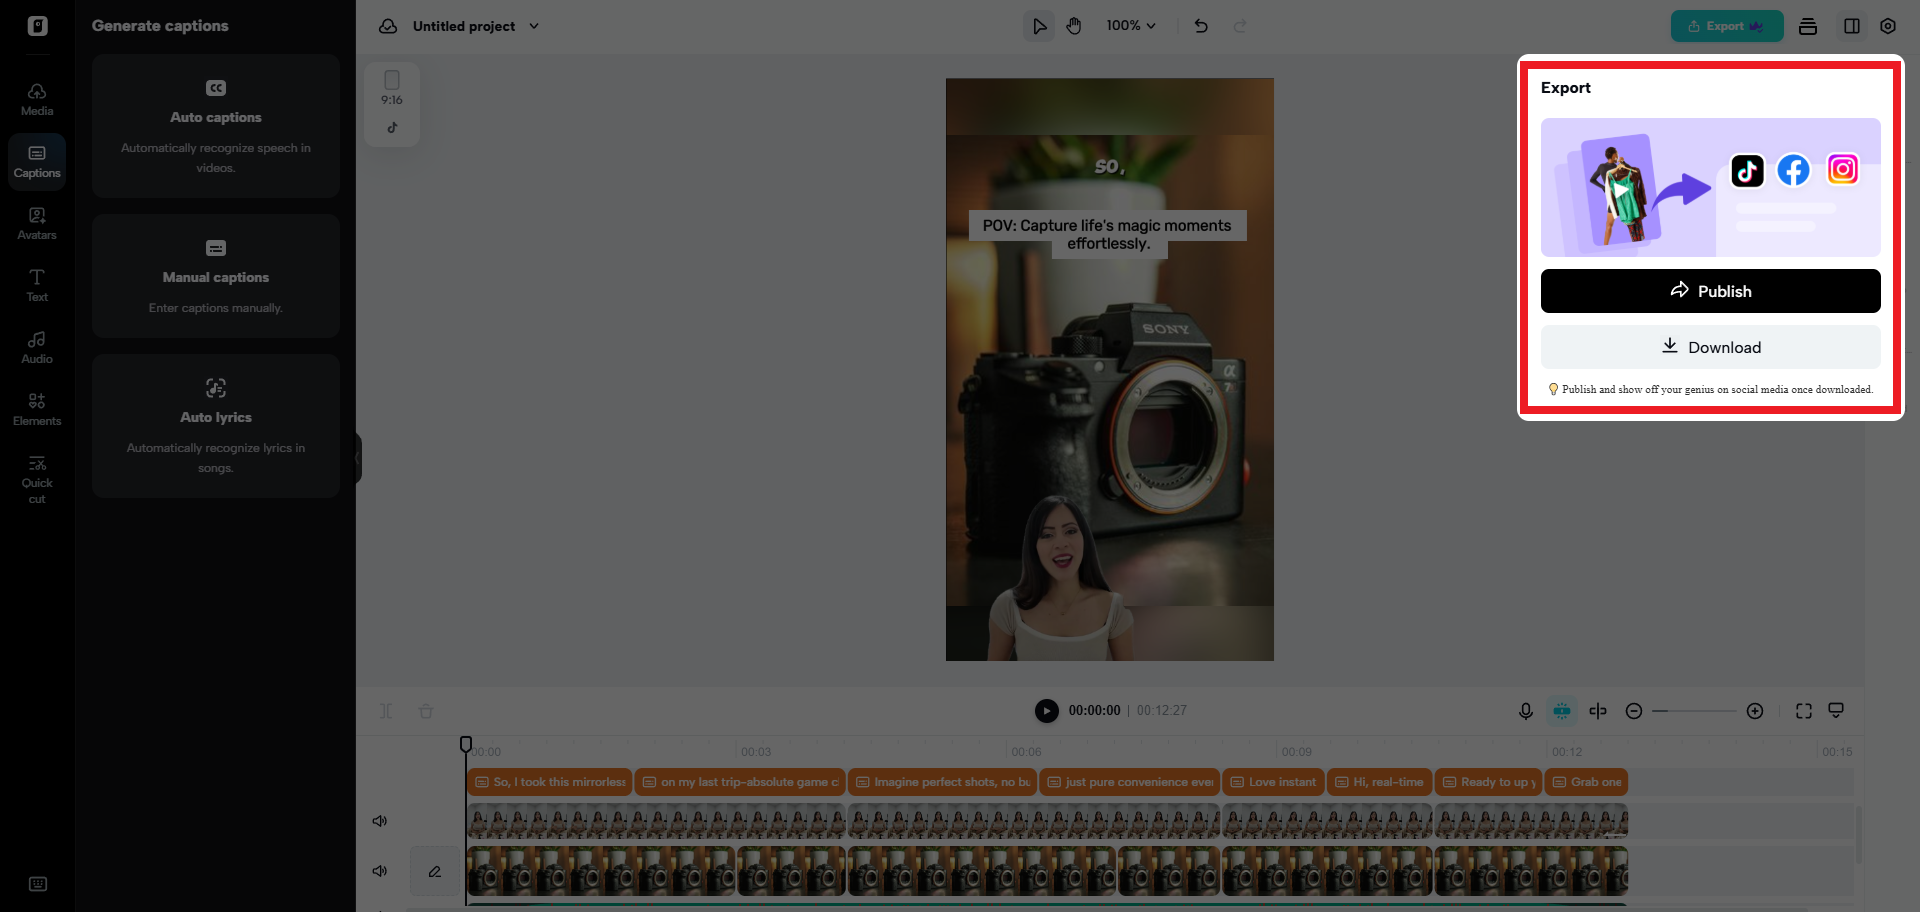Open the Audio panel icon
The width and height of the screenshot is (1920, 912).
pyautogui.click(x=36, y=346)
